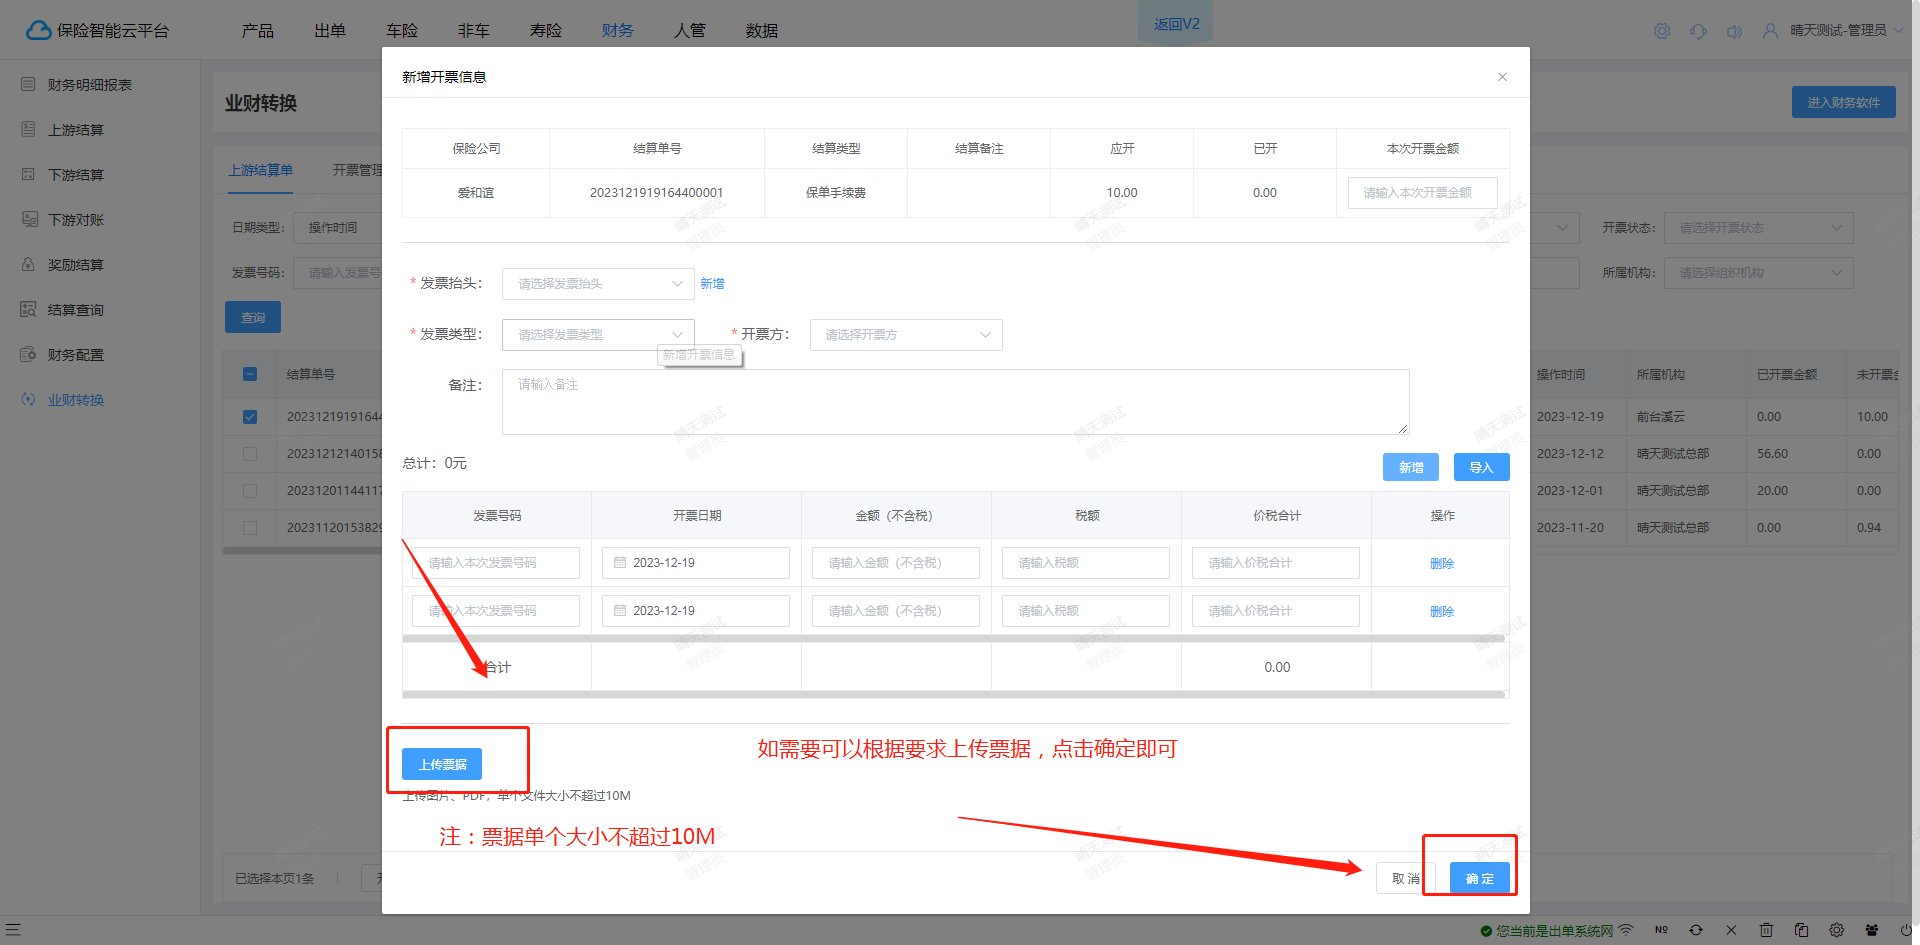
Task: Uncheck row 20231219191644 checkbox
Action: click(x=250, y=417)
